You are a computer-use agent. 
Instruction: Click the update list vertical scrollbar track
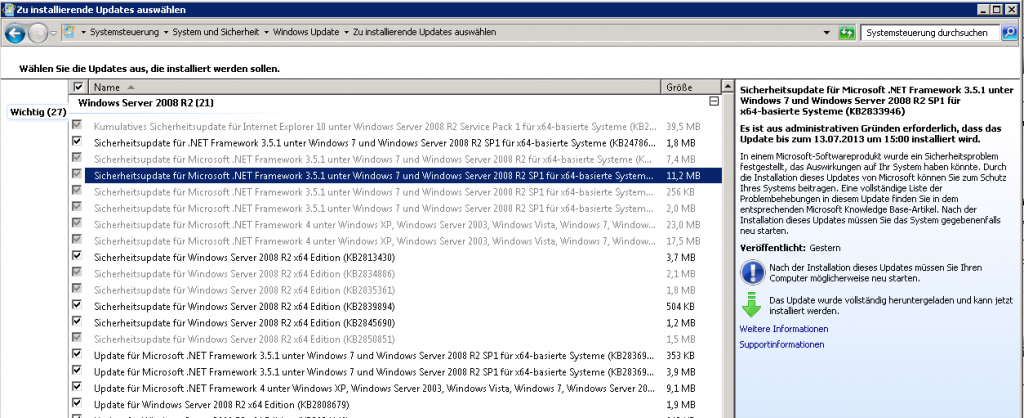[728, 255]
